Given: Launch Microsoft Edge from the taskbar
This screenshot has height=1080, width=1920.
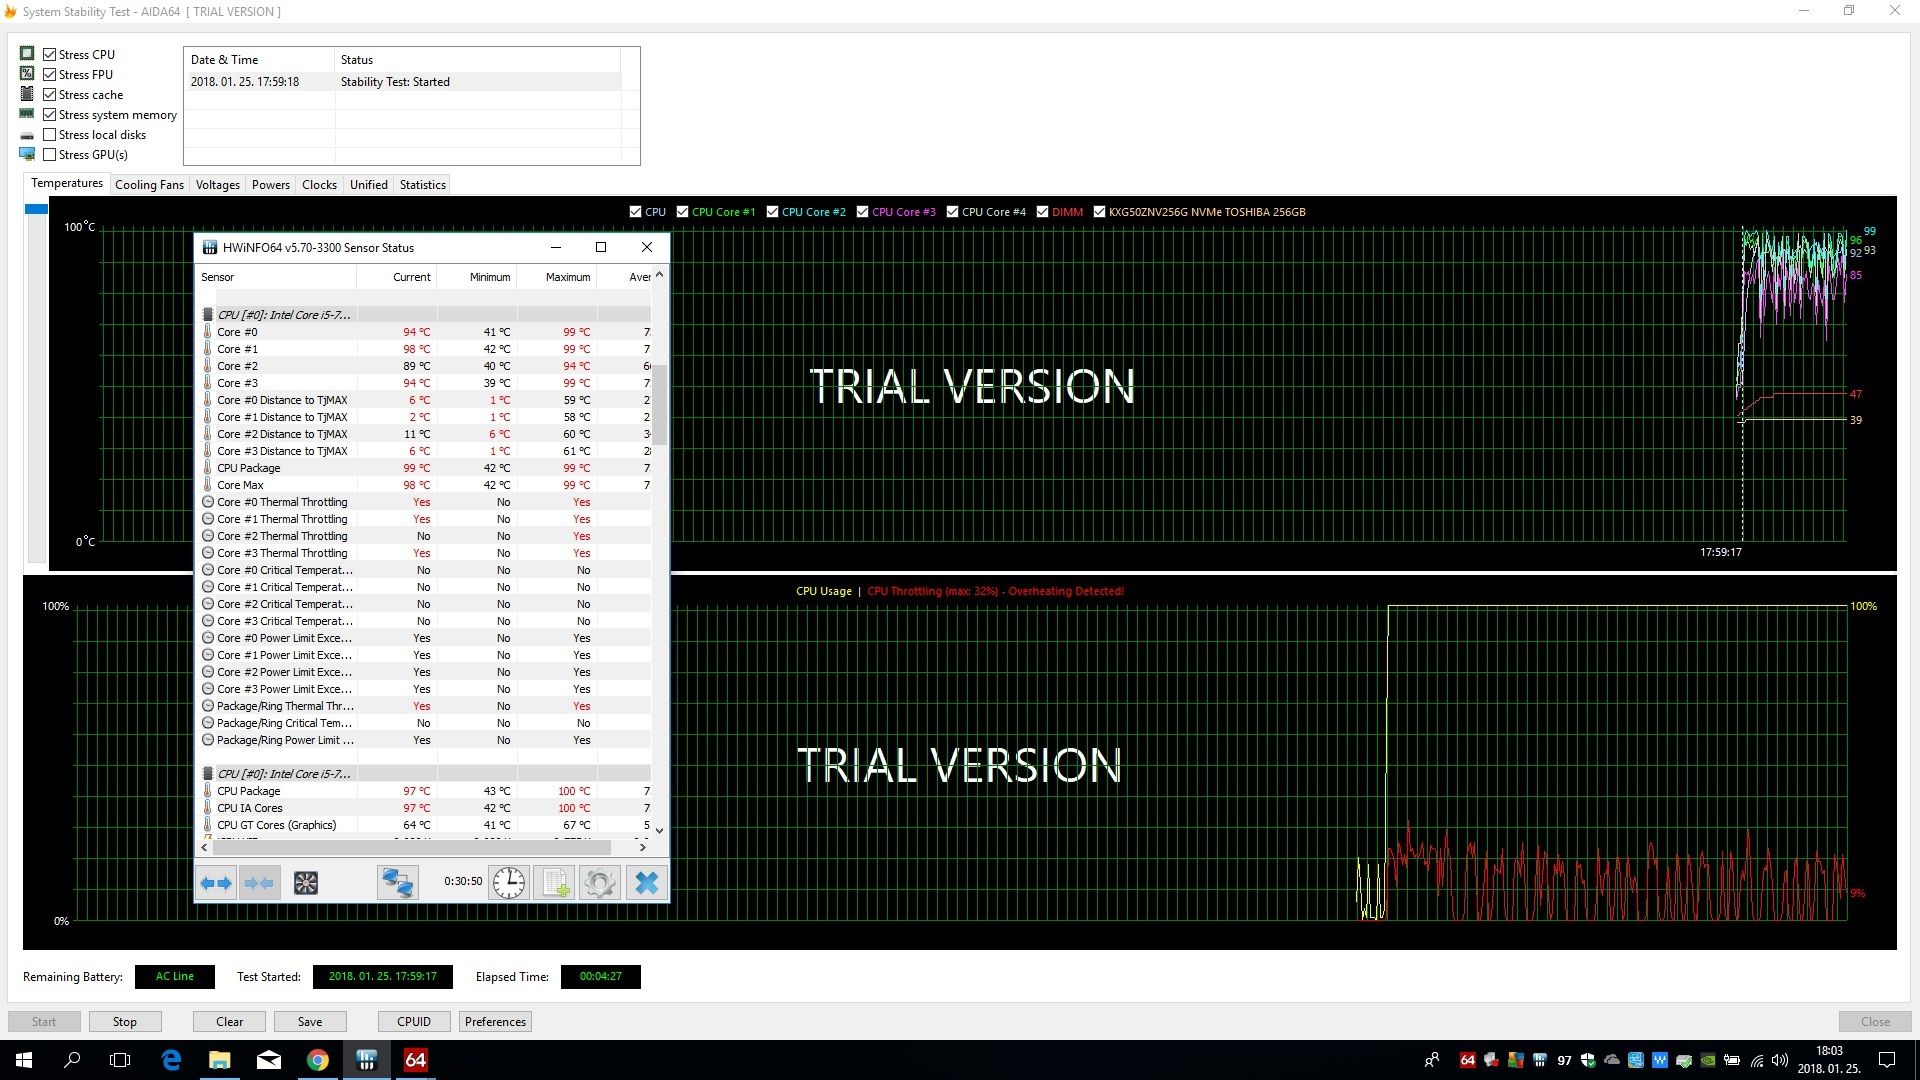Looking at the screenshot, I should (171, 1060).
